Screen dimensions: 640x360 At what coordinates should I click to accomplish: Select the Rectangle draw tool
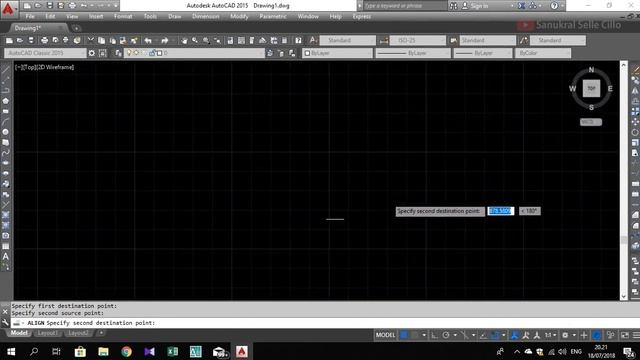click(x=6, y=111)
